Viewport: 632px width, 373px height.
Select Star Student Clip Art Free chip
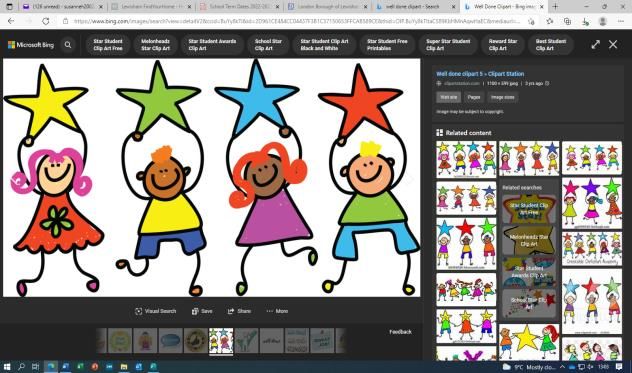[108, 45]
